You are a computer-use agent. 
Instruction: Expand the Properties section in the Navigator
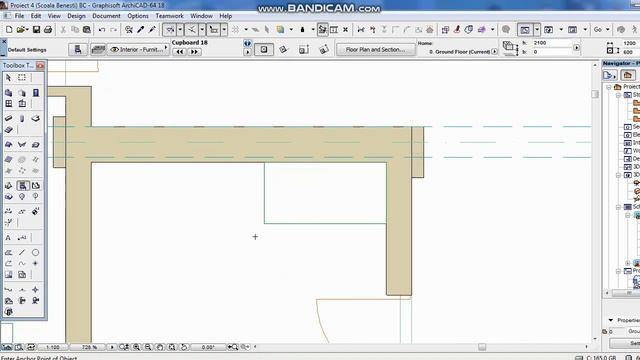pos(611,320)
